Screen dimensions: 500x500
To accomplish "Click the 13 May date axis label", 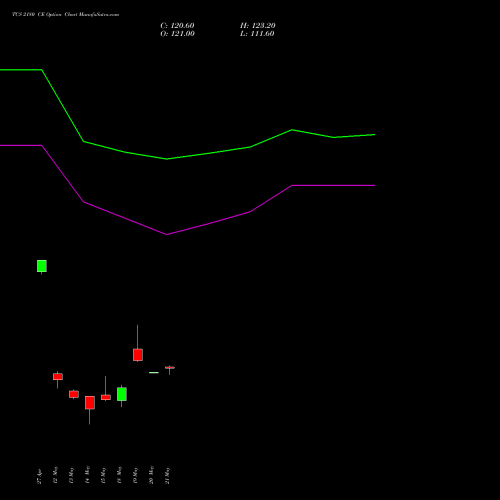I will pos(71,475).
